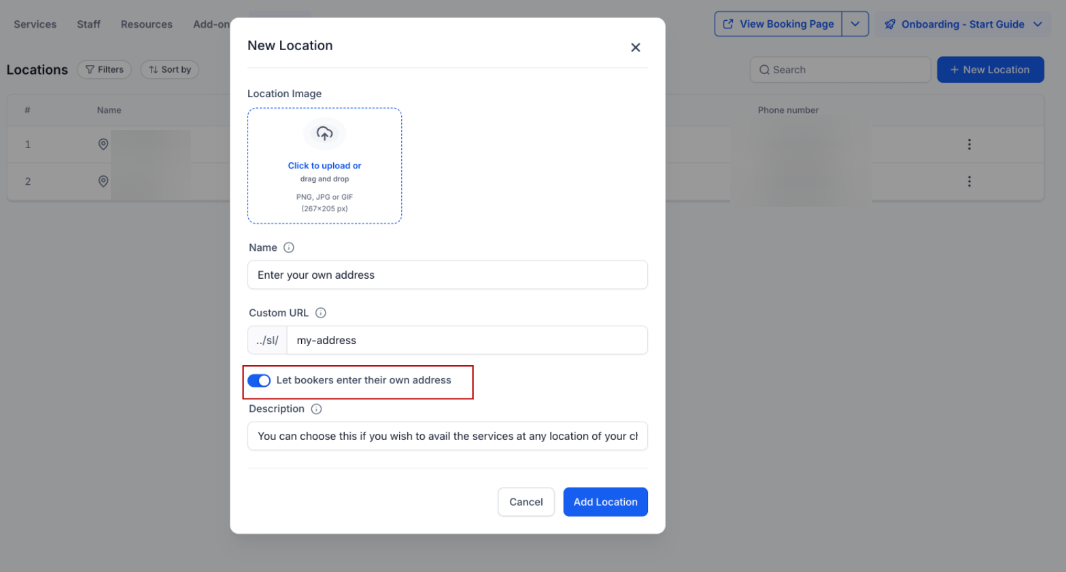This screenshot has width=1066, height=572.
Task: Click map pin icon in row 1
Action: click(103, 144)
